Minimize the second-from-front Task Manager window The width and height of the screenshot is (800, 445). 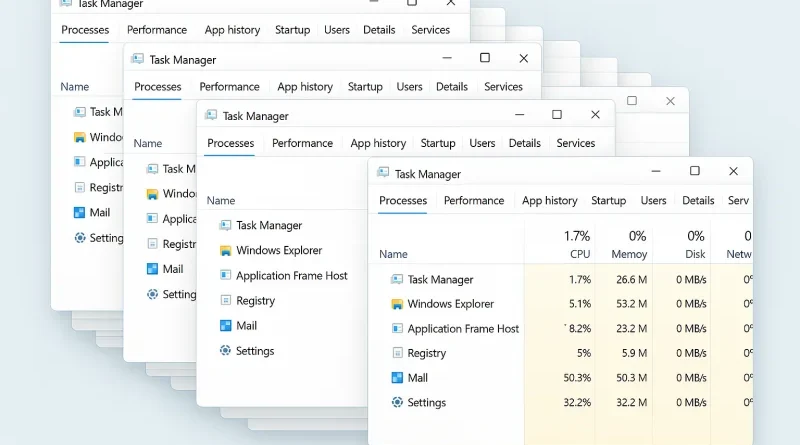[519, 115]
